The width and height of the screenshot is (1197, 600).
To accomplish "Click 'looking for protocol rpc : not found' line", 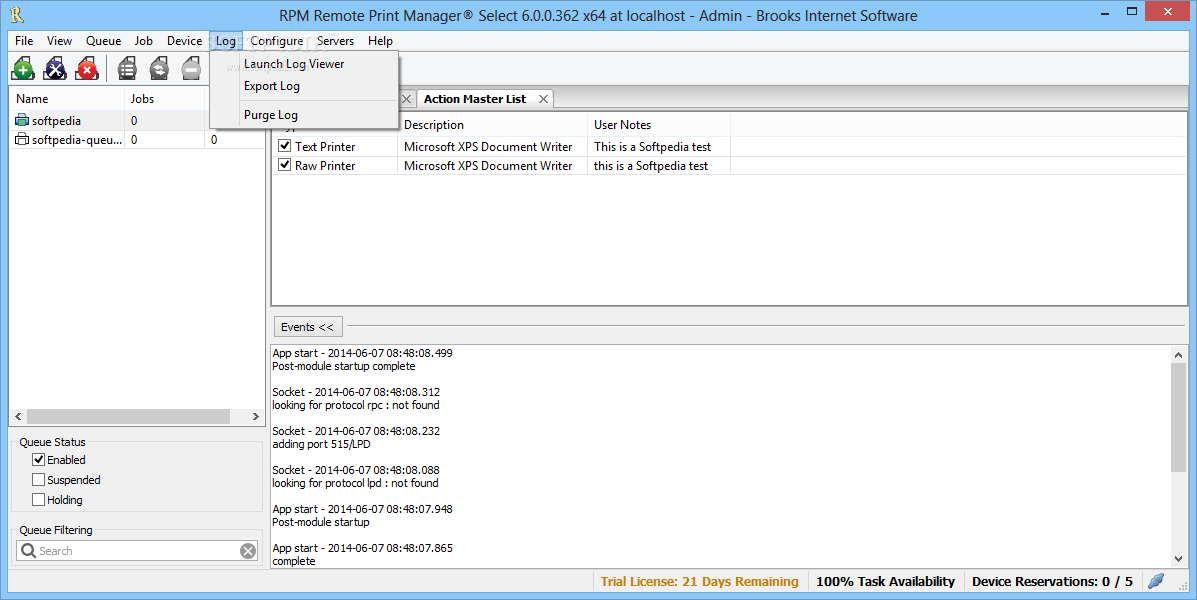I will pos(356,405).
